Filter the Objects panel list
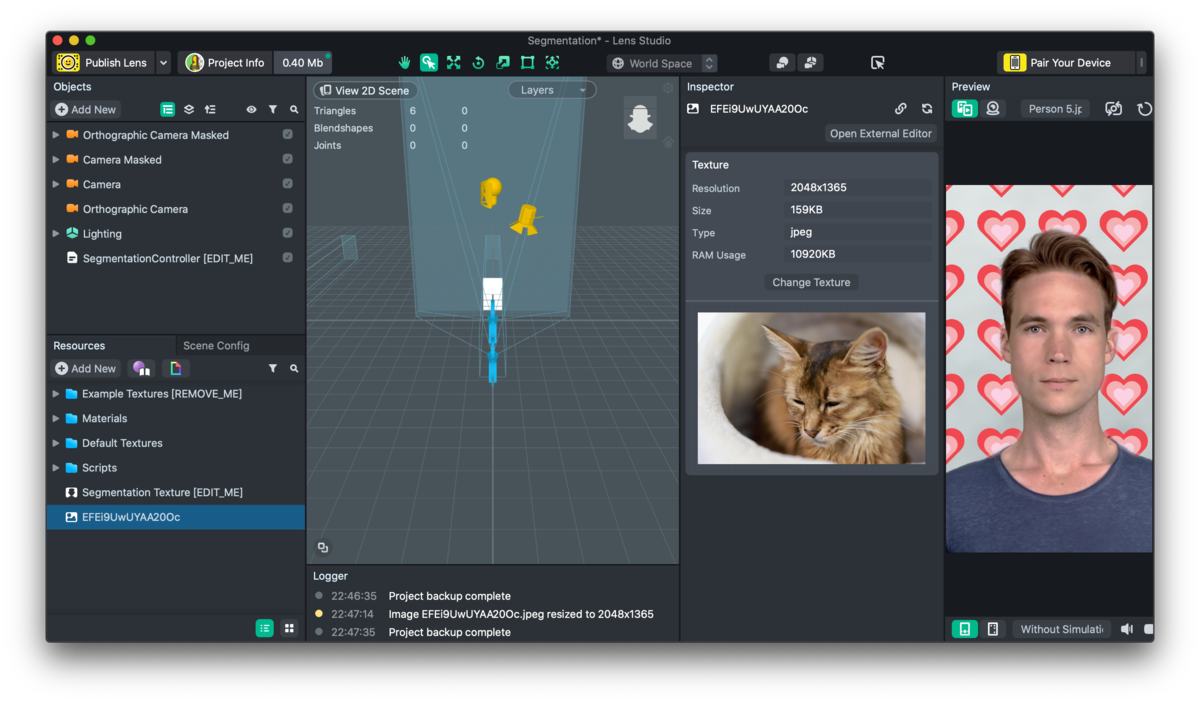Image resolution: width=1200 pixels, height=703 pixels. [x=272, y=109]
